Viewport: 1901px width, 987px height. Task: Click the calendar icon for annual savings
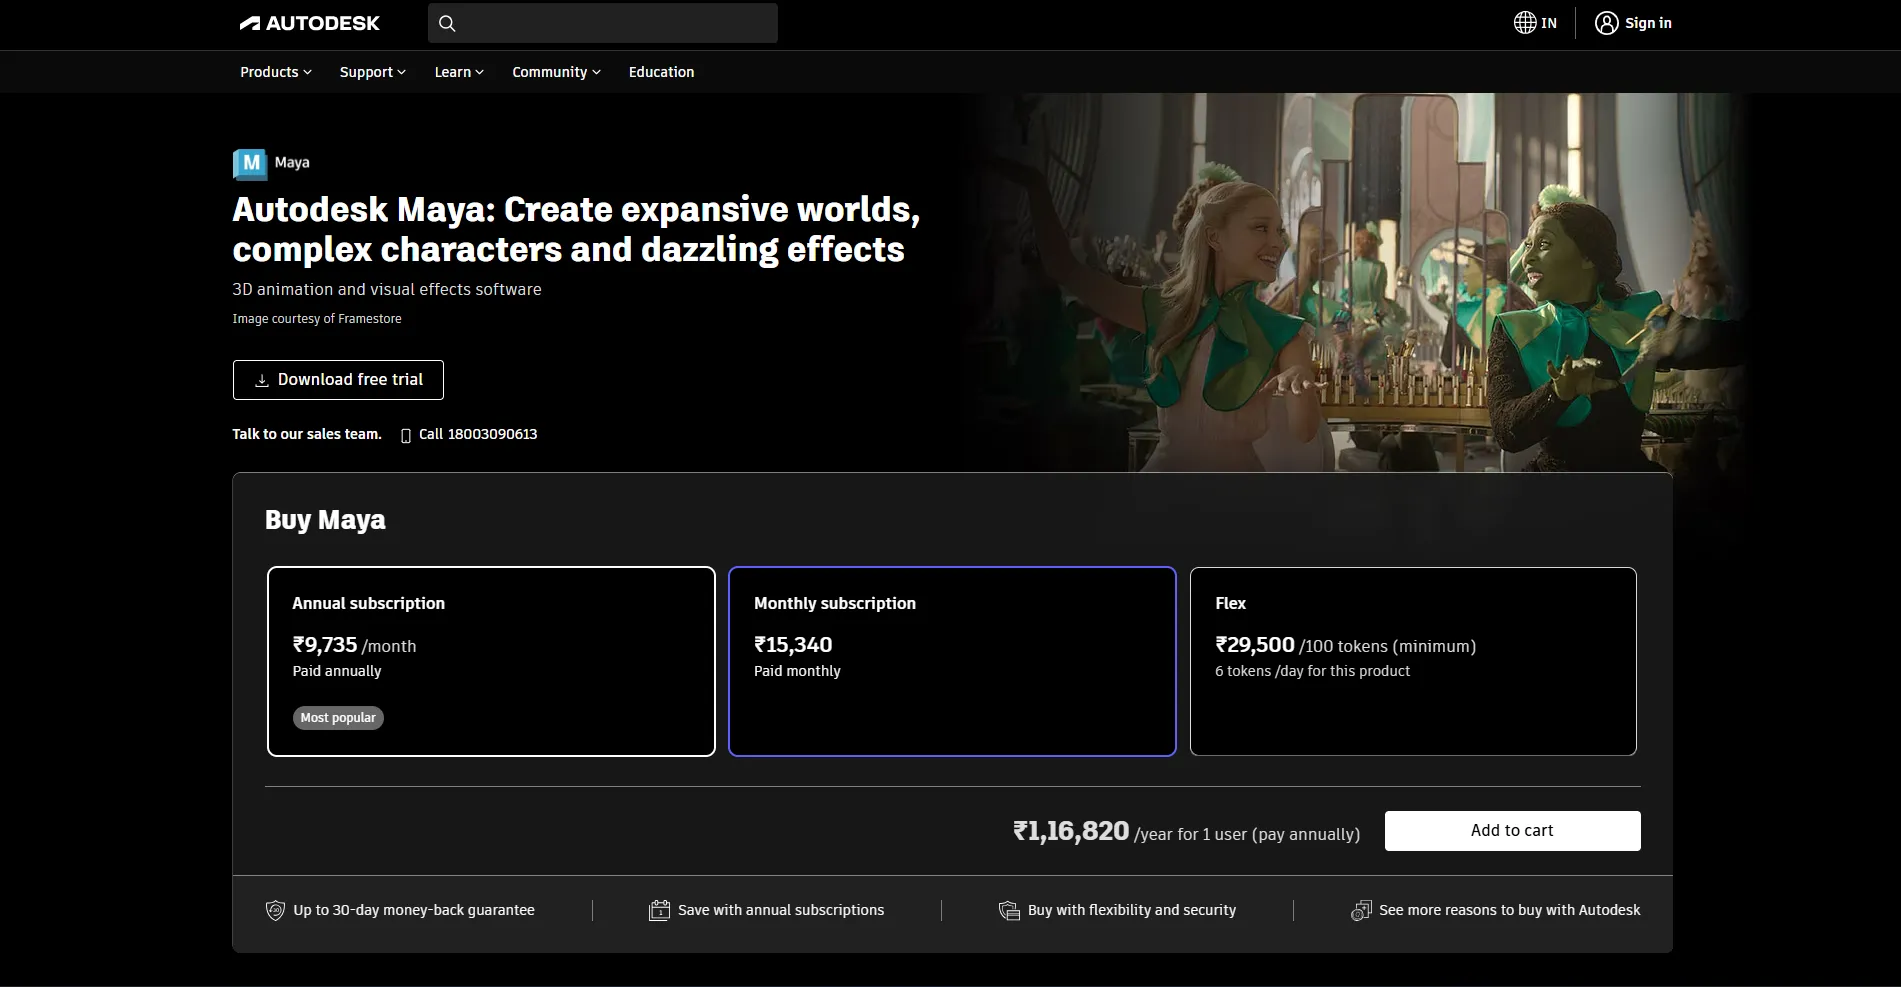pyautogui.click(x=659, y=910)
